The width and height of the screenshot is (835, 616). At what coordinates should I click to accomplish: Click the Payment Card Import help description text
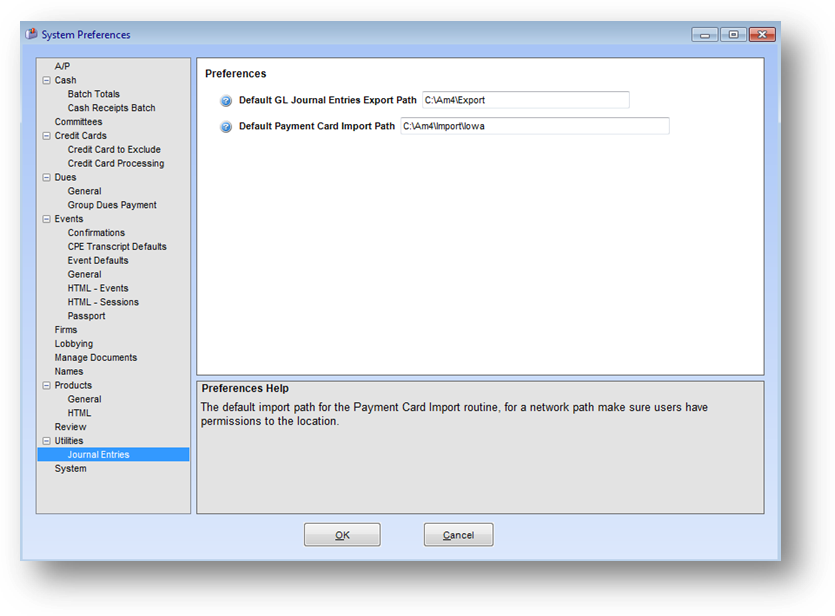[454, 414]
